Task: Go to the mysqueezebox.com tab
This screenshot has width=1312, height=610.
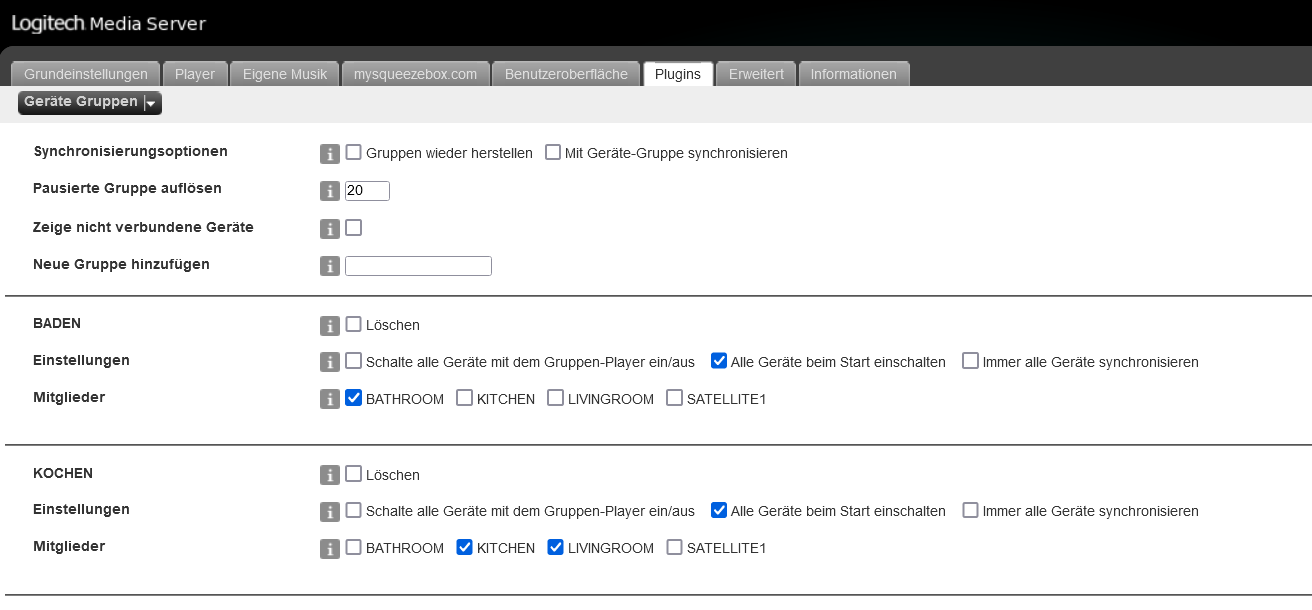Action: tap(416, 74)
